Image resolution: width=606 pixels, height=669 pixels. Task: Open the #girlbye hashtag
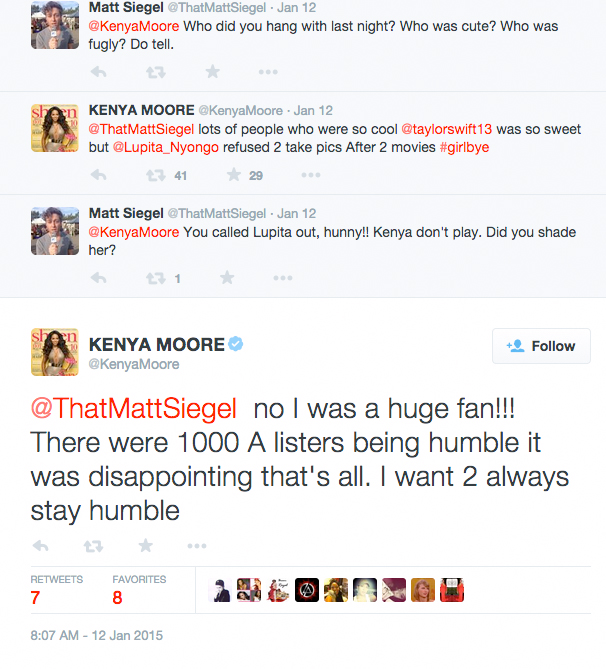(x=464, y=147)
